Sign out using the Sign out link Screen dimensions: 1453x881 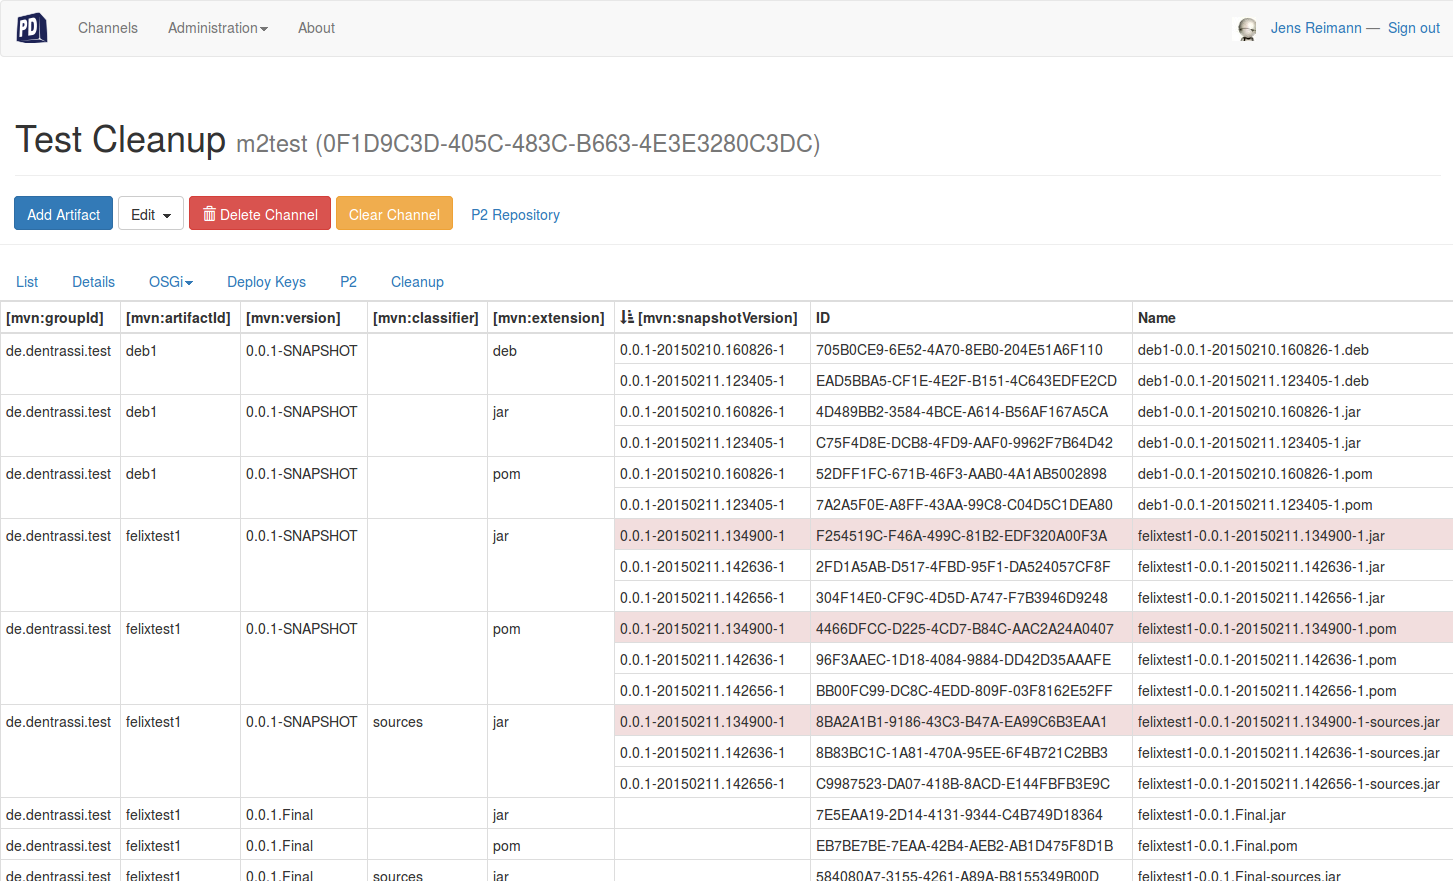coord(1413,28)
